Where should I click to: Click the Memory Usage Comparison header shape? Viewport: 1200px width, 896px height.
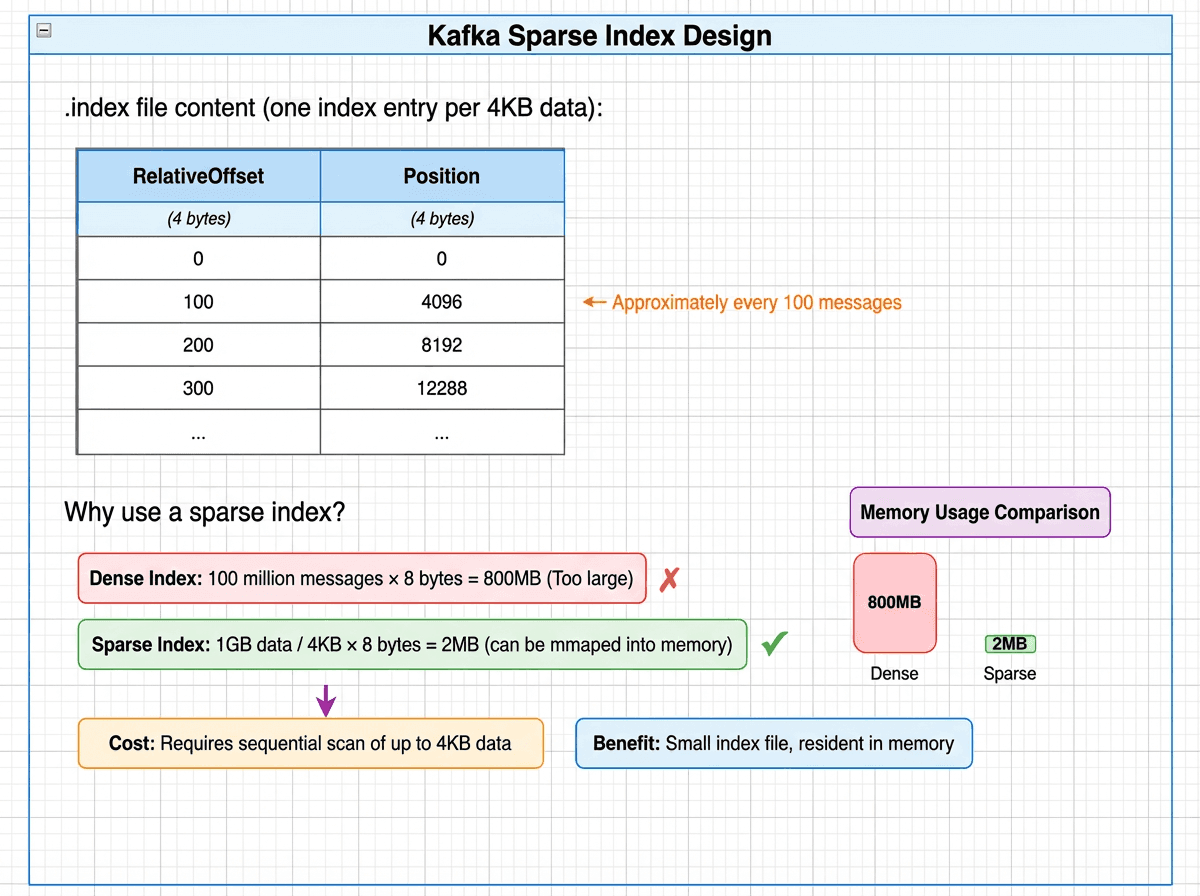point(979,512)
